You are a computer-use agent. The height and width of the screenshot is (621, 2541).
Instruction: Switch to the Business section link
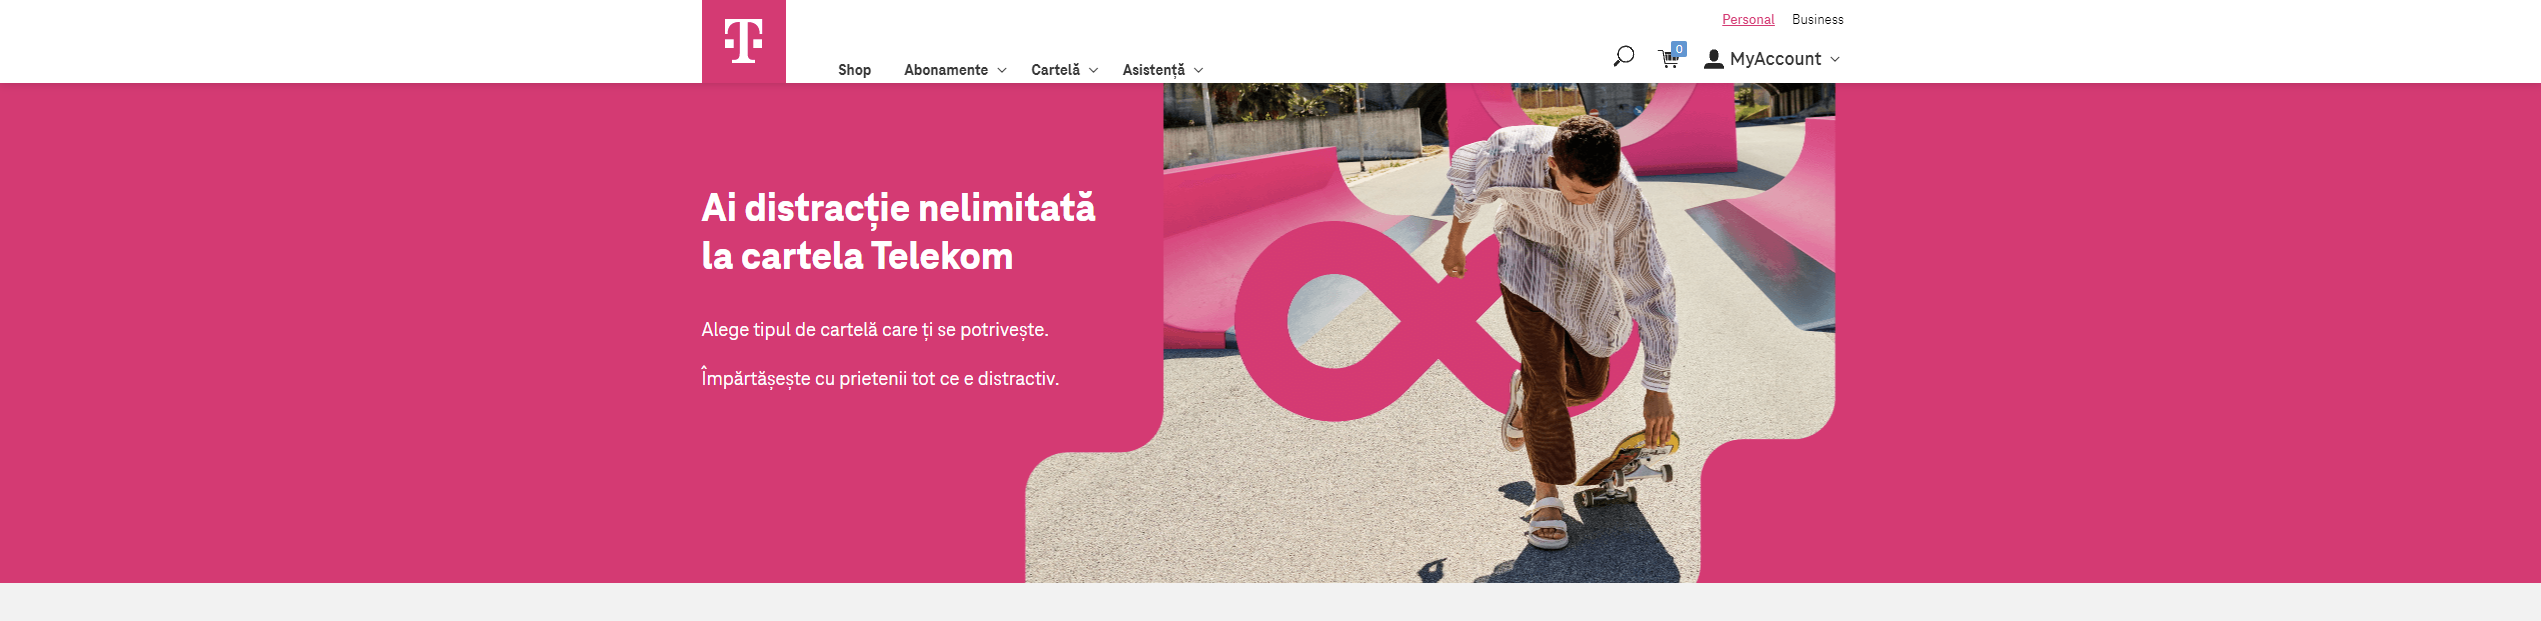tap(1818, 19)
